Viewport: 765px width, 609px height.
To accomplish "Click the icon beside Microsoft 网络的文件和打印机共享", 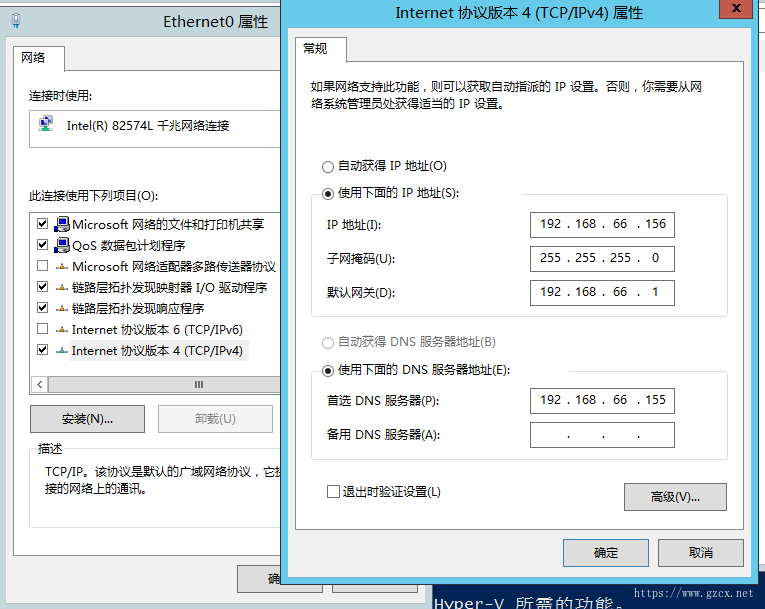I will (x=61, y=224).
